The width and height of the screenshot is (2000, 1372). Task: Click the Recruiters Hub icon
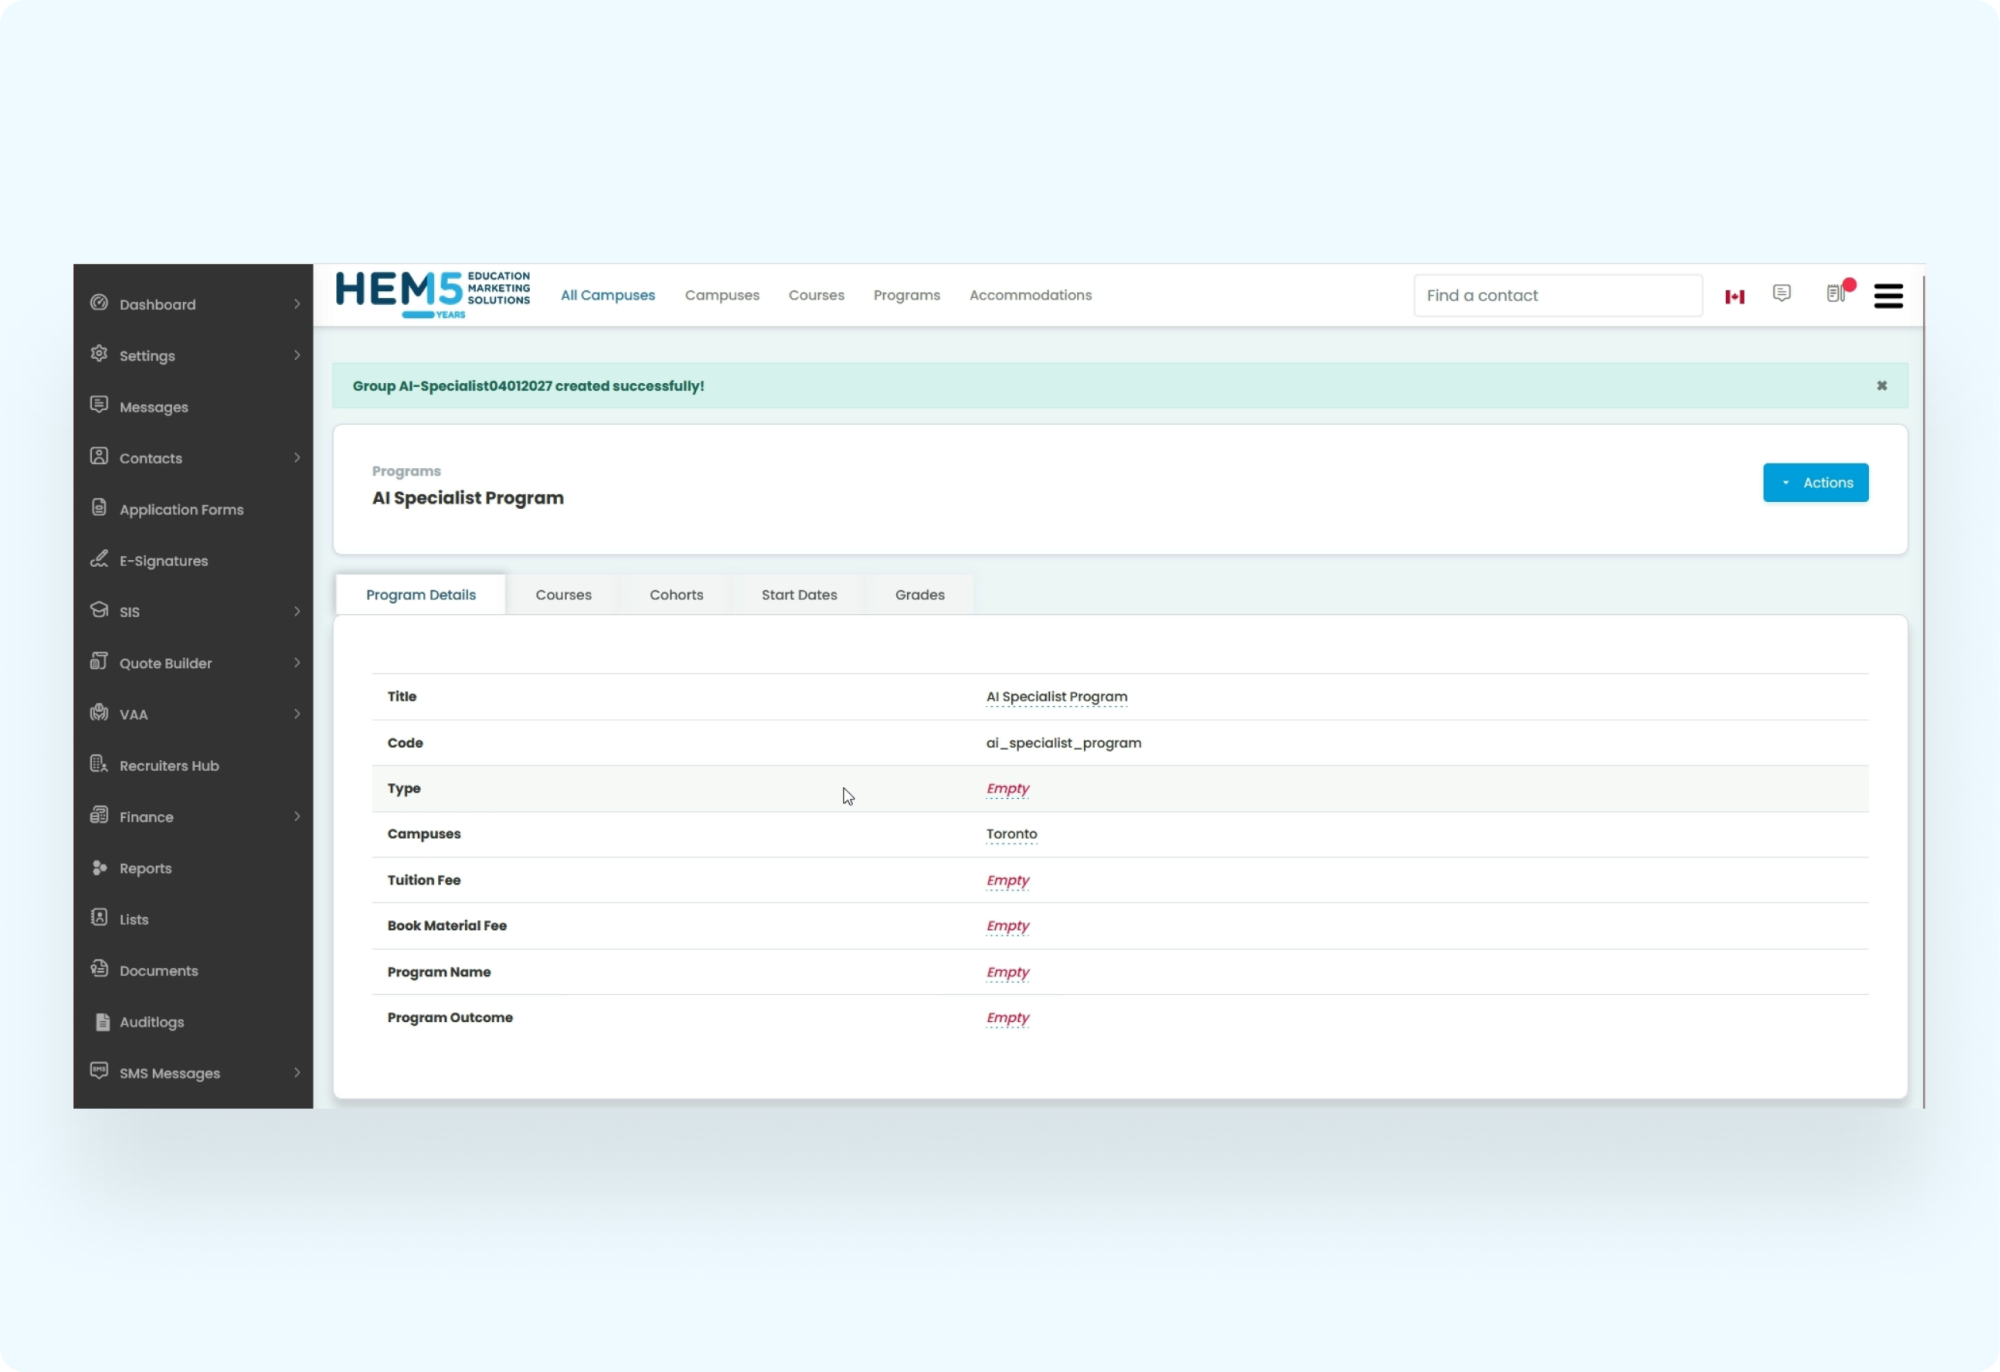(99, 764)
